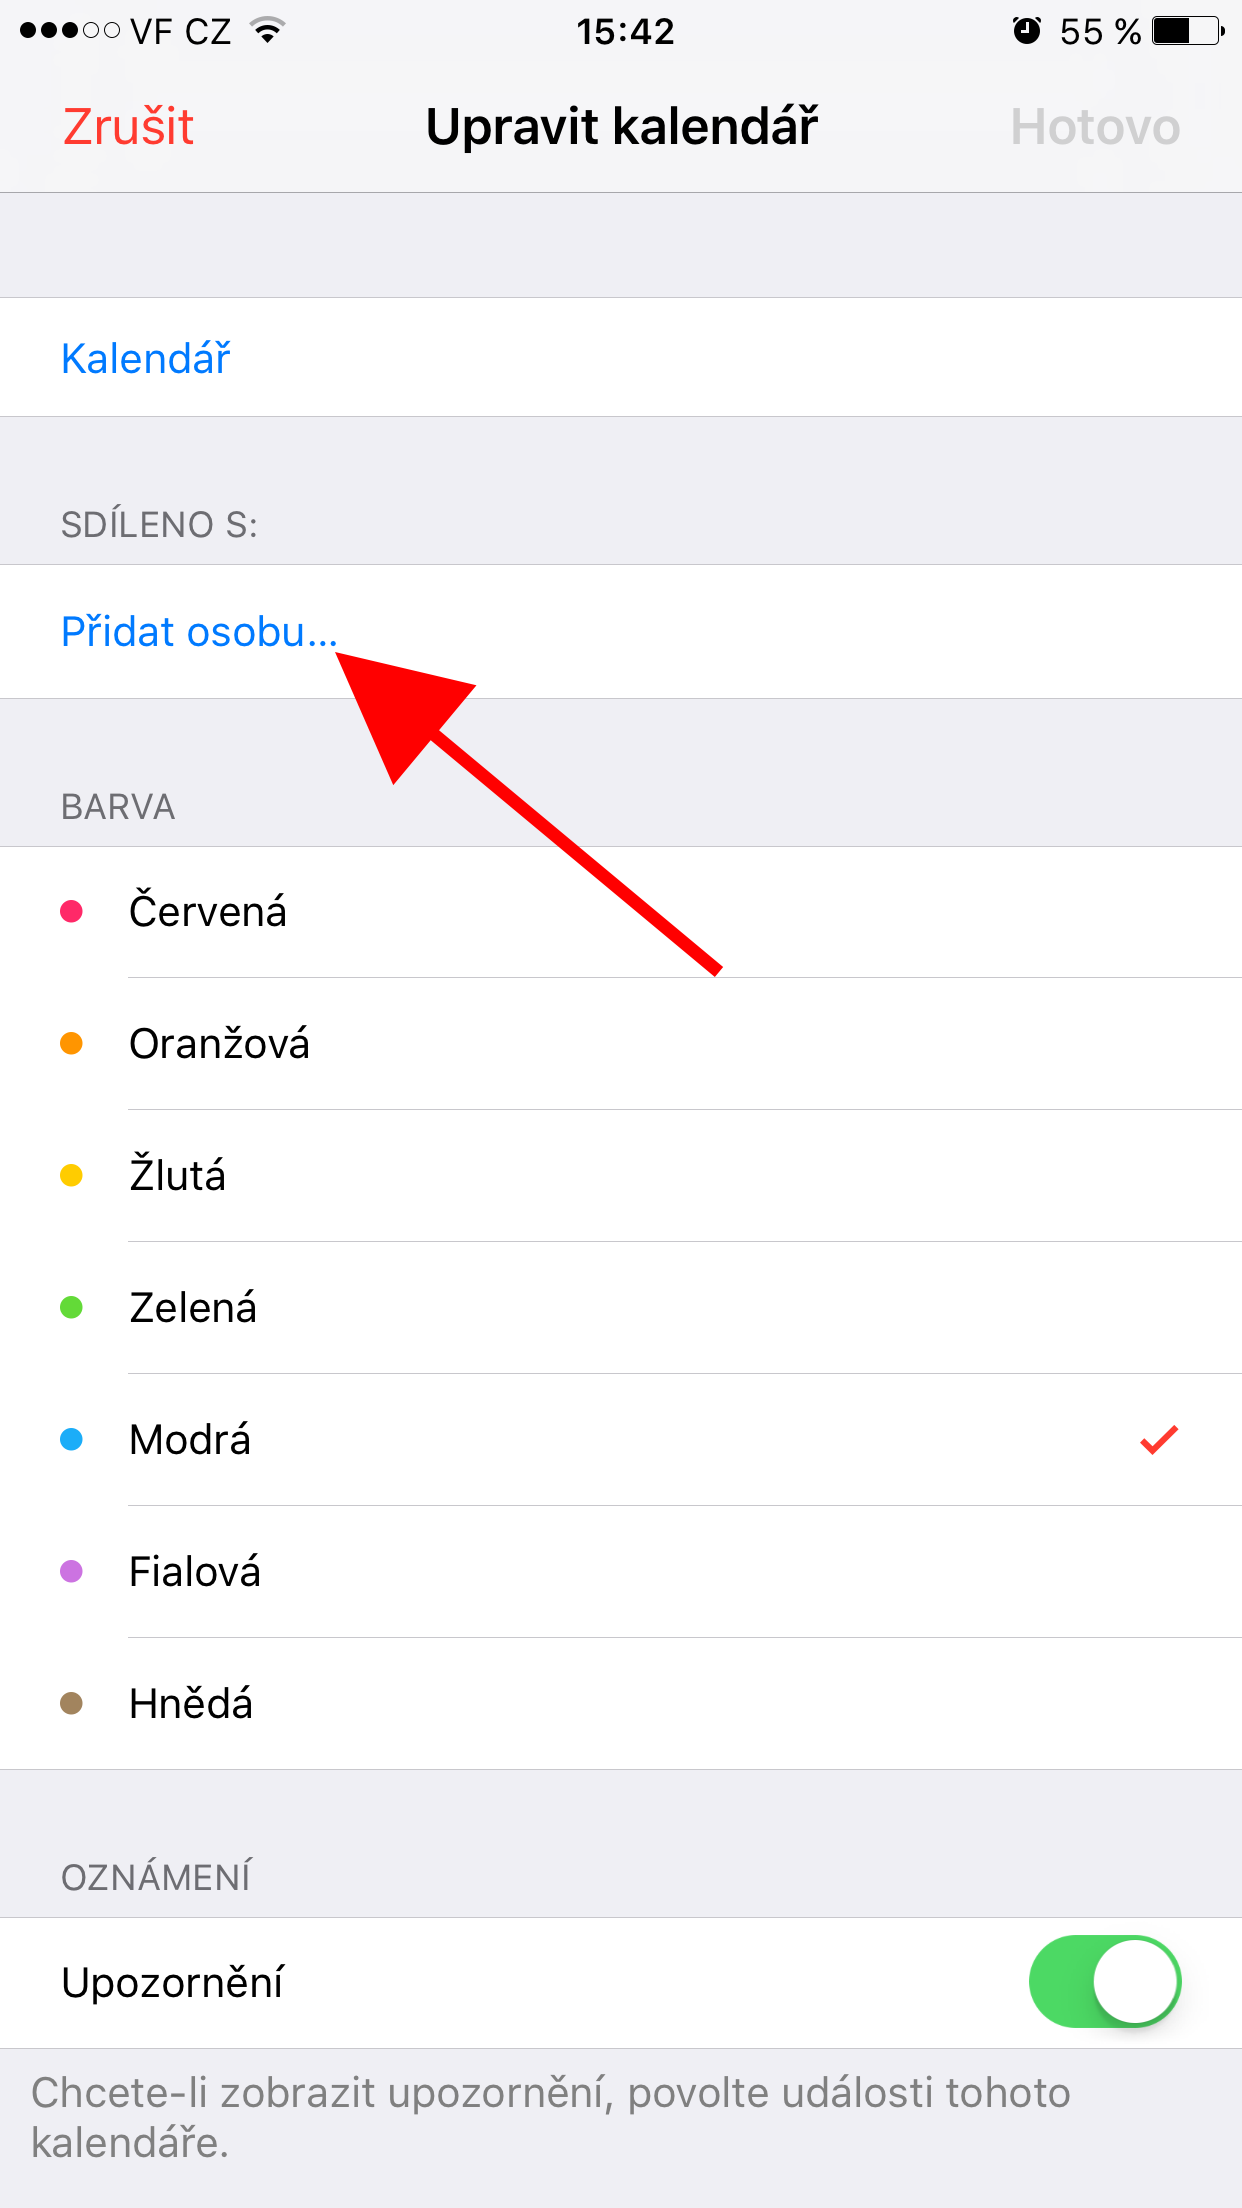Tap the Upravit kalendář title
1242x2208 pixels.
pos(621,126)
